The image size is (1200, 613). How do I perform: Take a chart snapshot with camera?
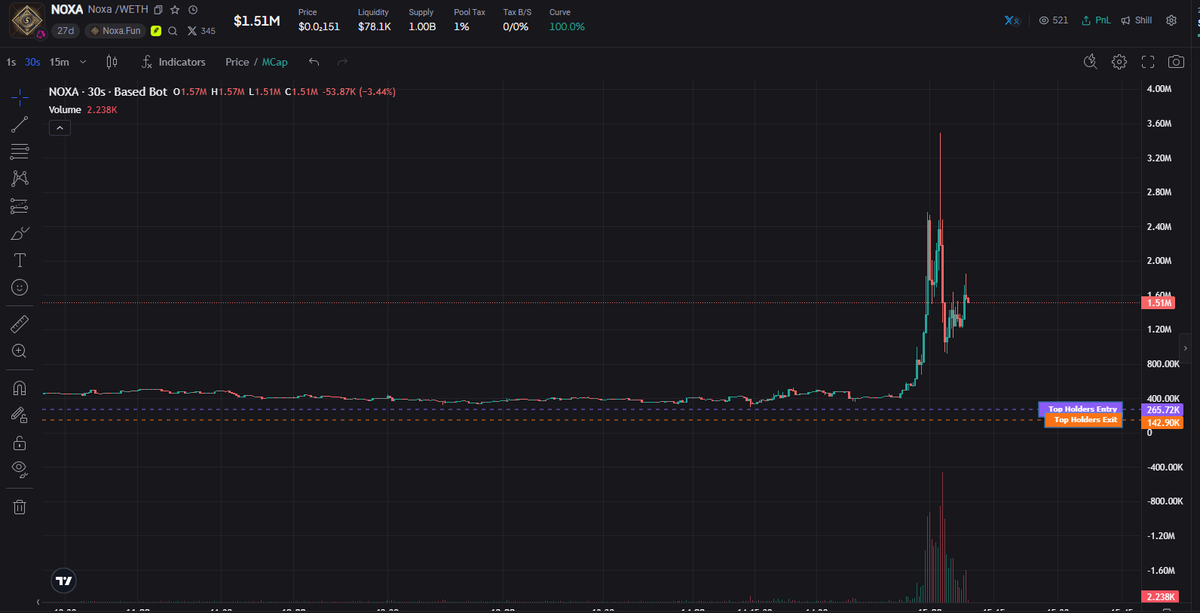[x=1176, y=62]
